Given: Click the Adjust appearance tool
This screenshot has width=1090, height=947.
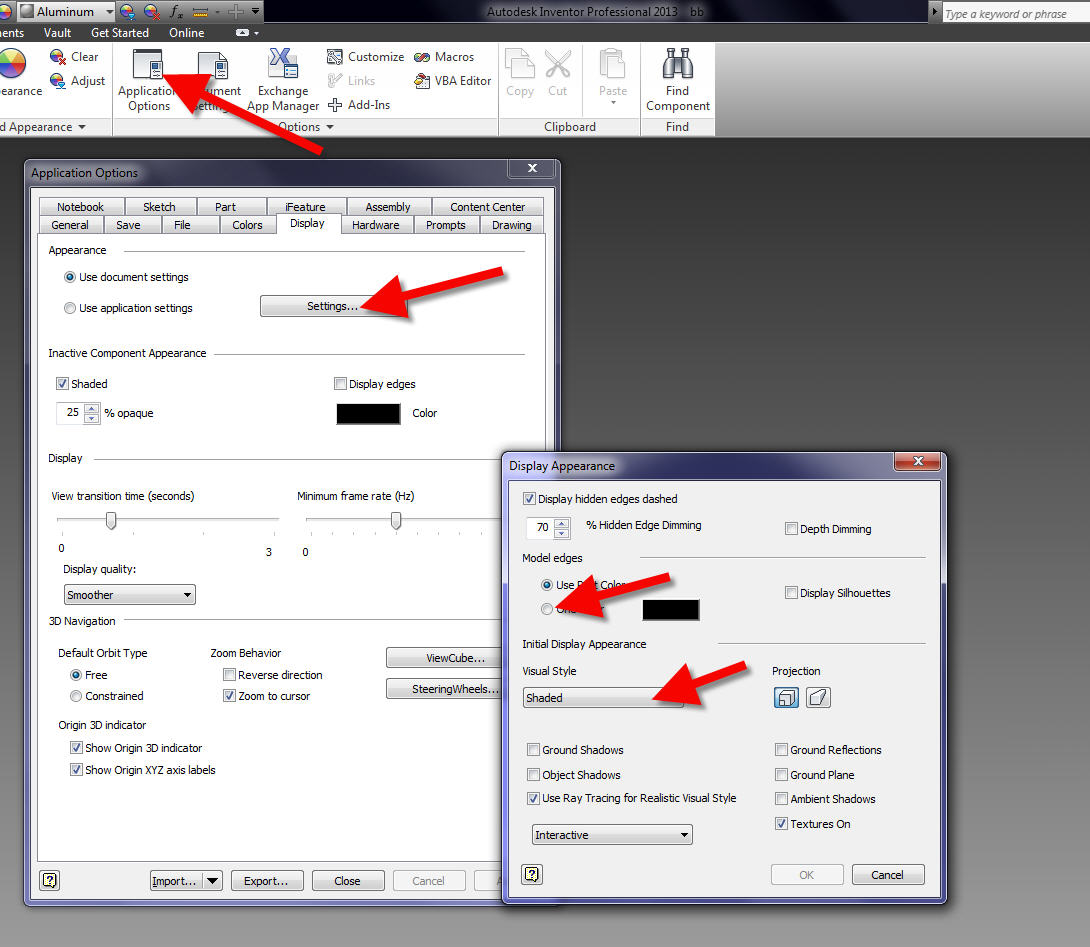Looking at the screenshot, I should pos(77,81).
